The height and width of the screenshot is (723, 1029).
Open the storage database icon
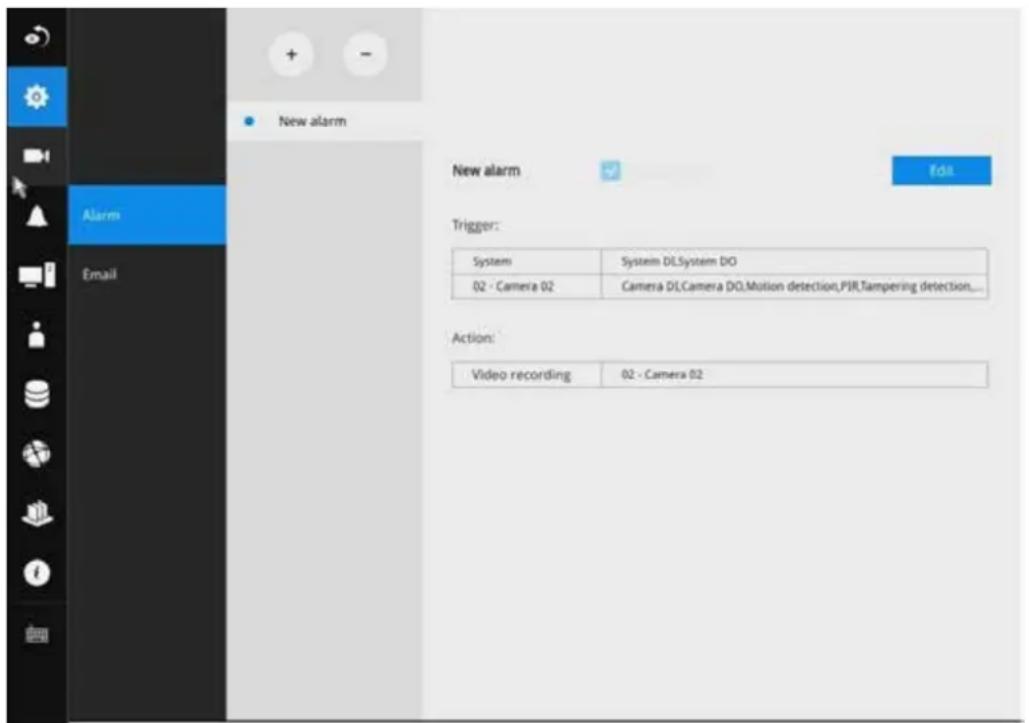[37, 394]
